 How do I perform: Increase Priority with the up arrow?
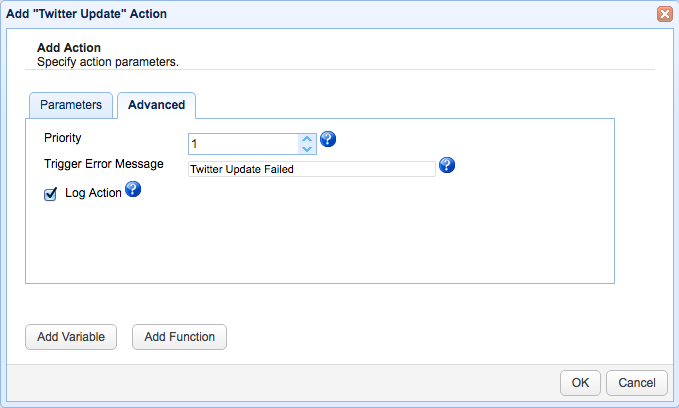307,139
